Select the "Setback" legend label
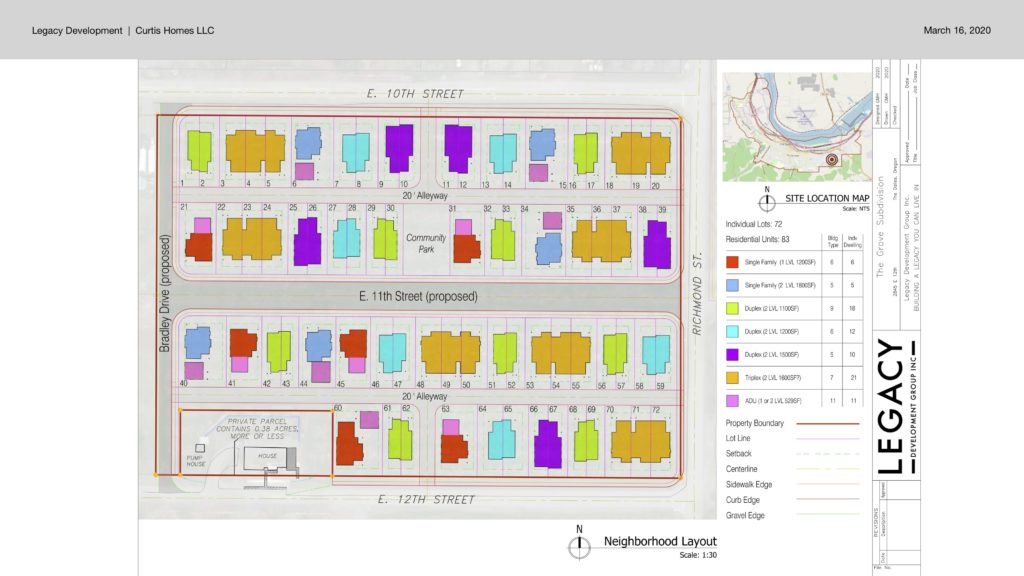 click(x=739, y=453)
